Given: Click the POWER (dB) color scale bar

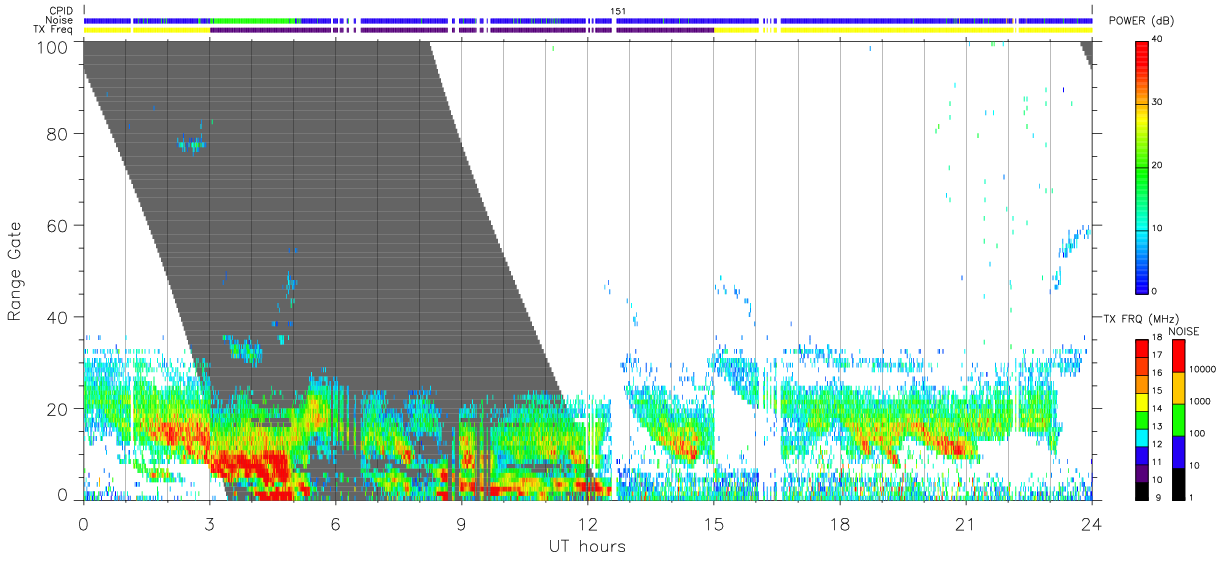Looking at the screenshot, I should [1142, 166].
